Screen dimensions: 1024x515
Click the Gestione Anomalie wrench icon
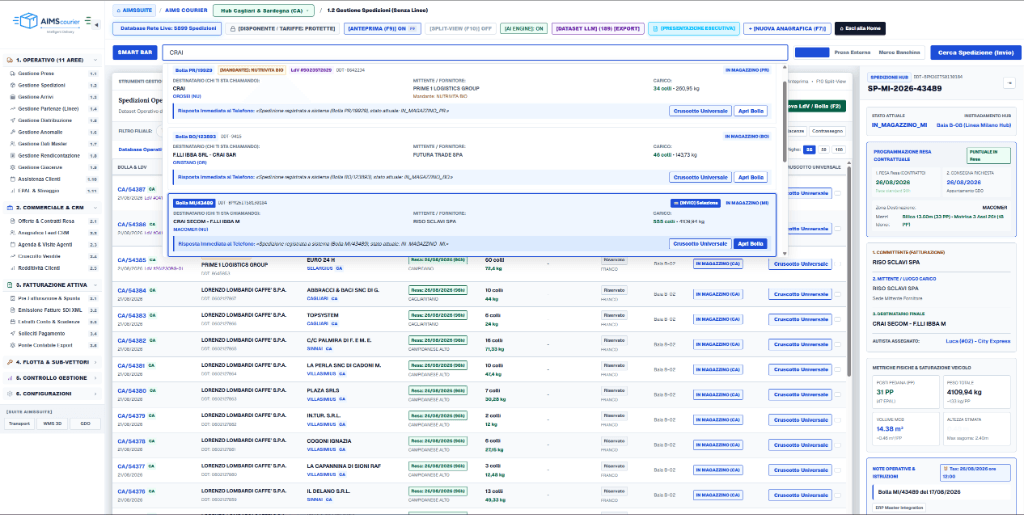coord(12,133)
